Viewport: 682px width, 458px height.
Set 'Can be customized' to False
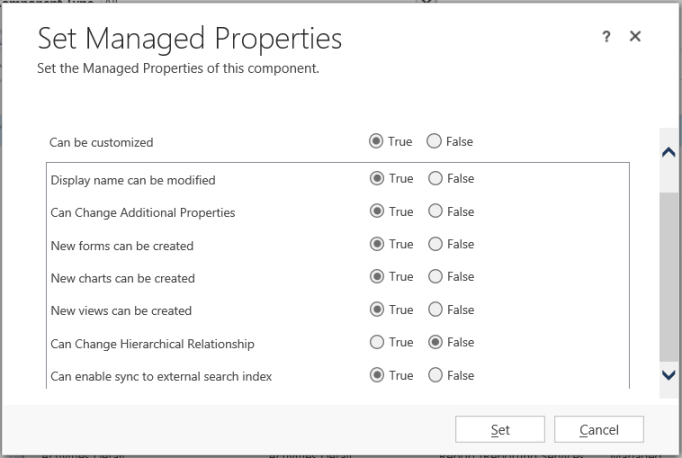tap(434, 142)
